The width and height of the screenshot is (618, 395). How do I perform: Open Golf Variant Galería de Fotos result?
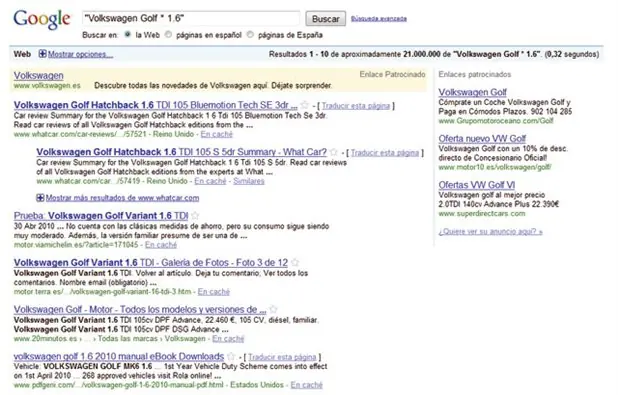click(x=151, y=263)
